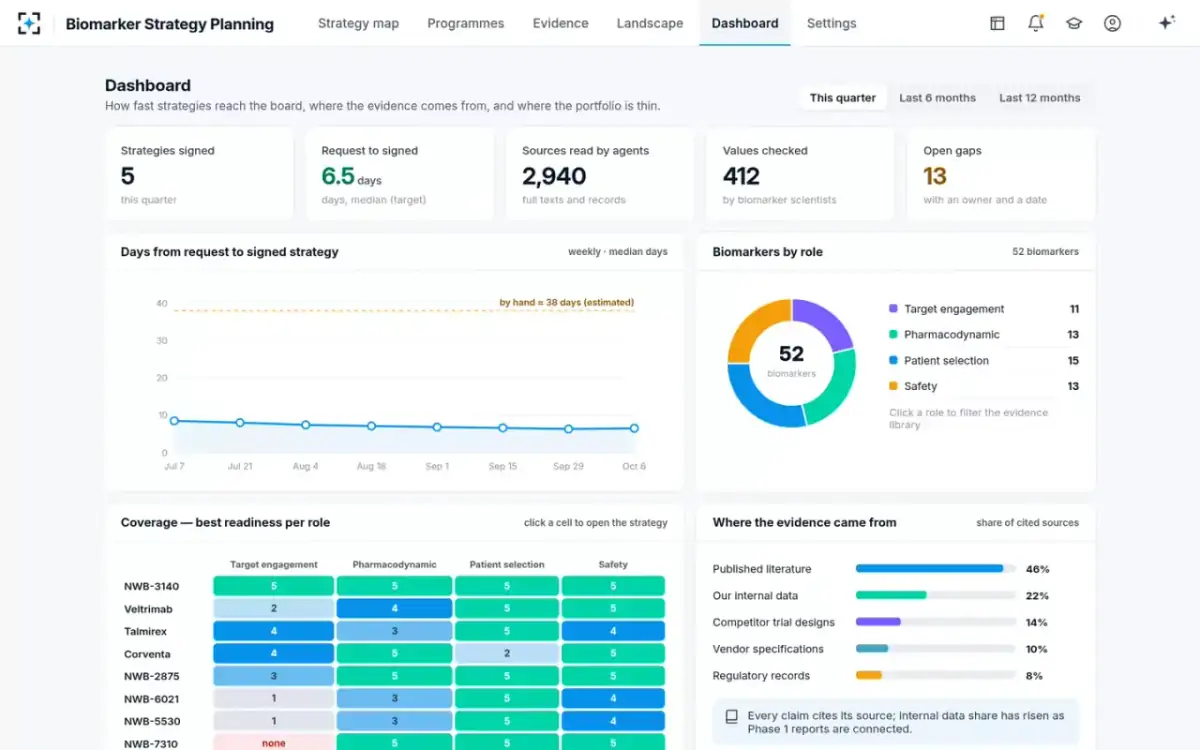Viewport: 1200px width, 750px height.
Task: Click the 'Talmirex' row label
Action: (146, 632)
